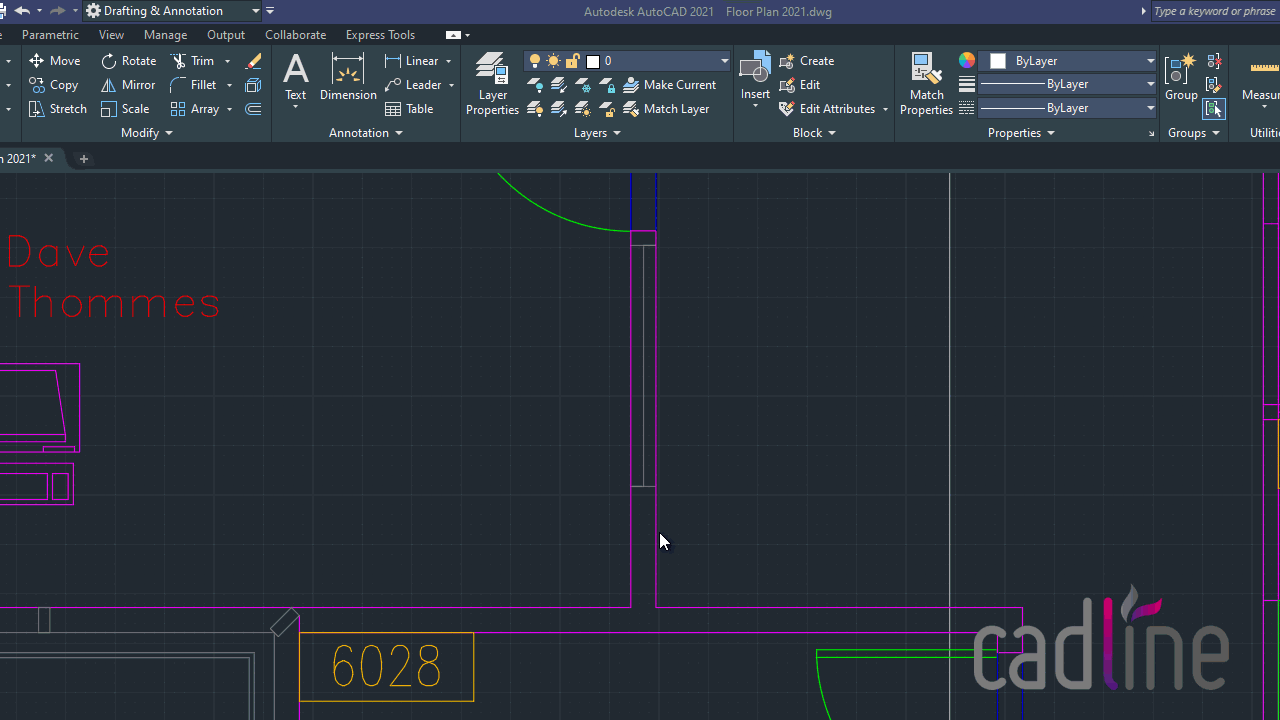Toggle layer 0 freeze sun icon
The height and width of the screenshot is (720, 1280).
pos(554,61)
